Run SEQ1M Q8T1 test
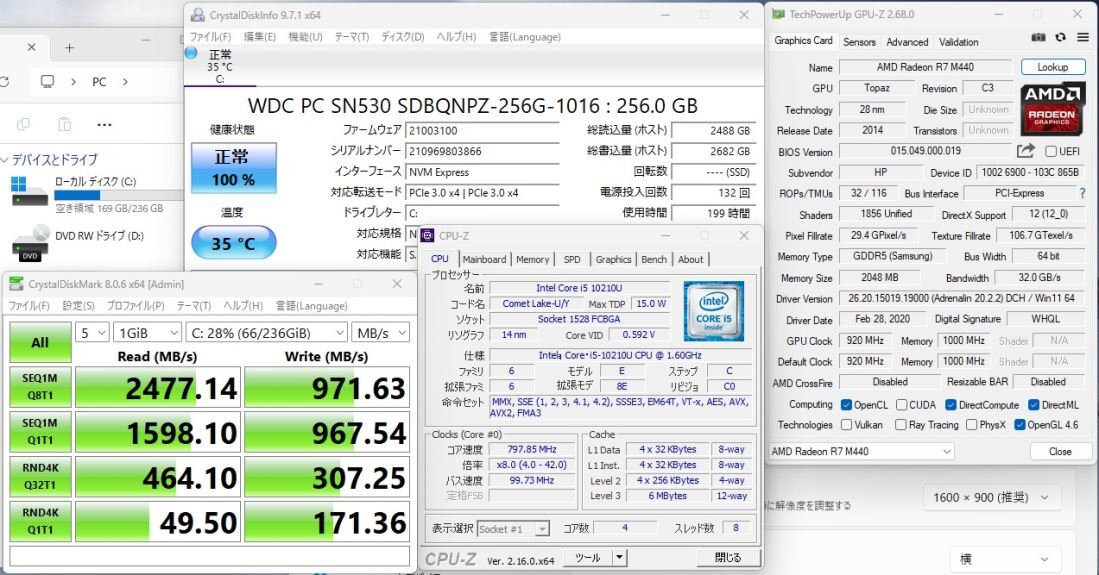The height and width of the screenshot is (575, 1099). click(x=40, y=387)
